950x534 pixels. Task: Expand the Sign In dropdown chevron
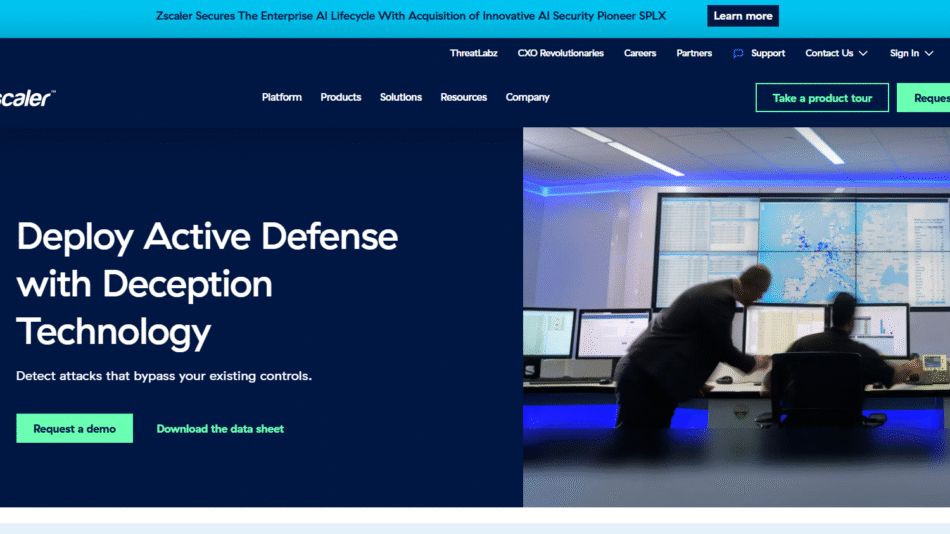[x=929, y=53]
